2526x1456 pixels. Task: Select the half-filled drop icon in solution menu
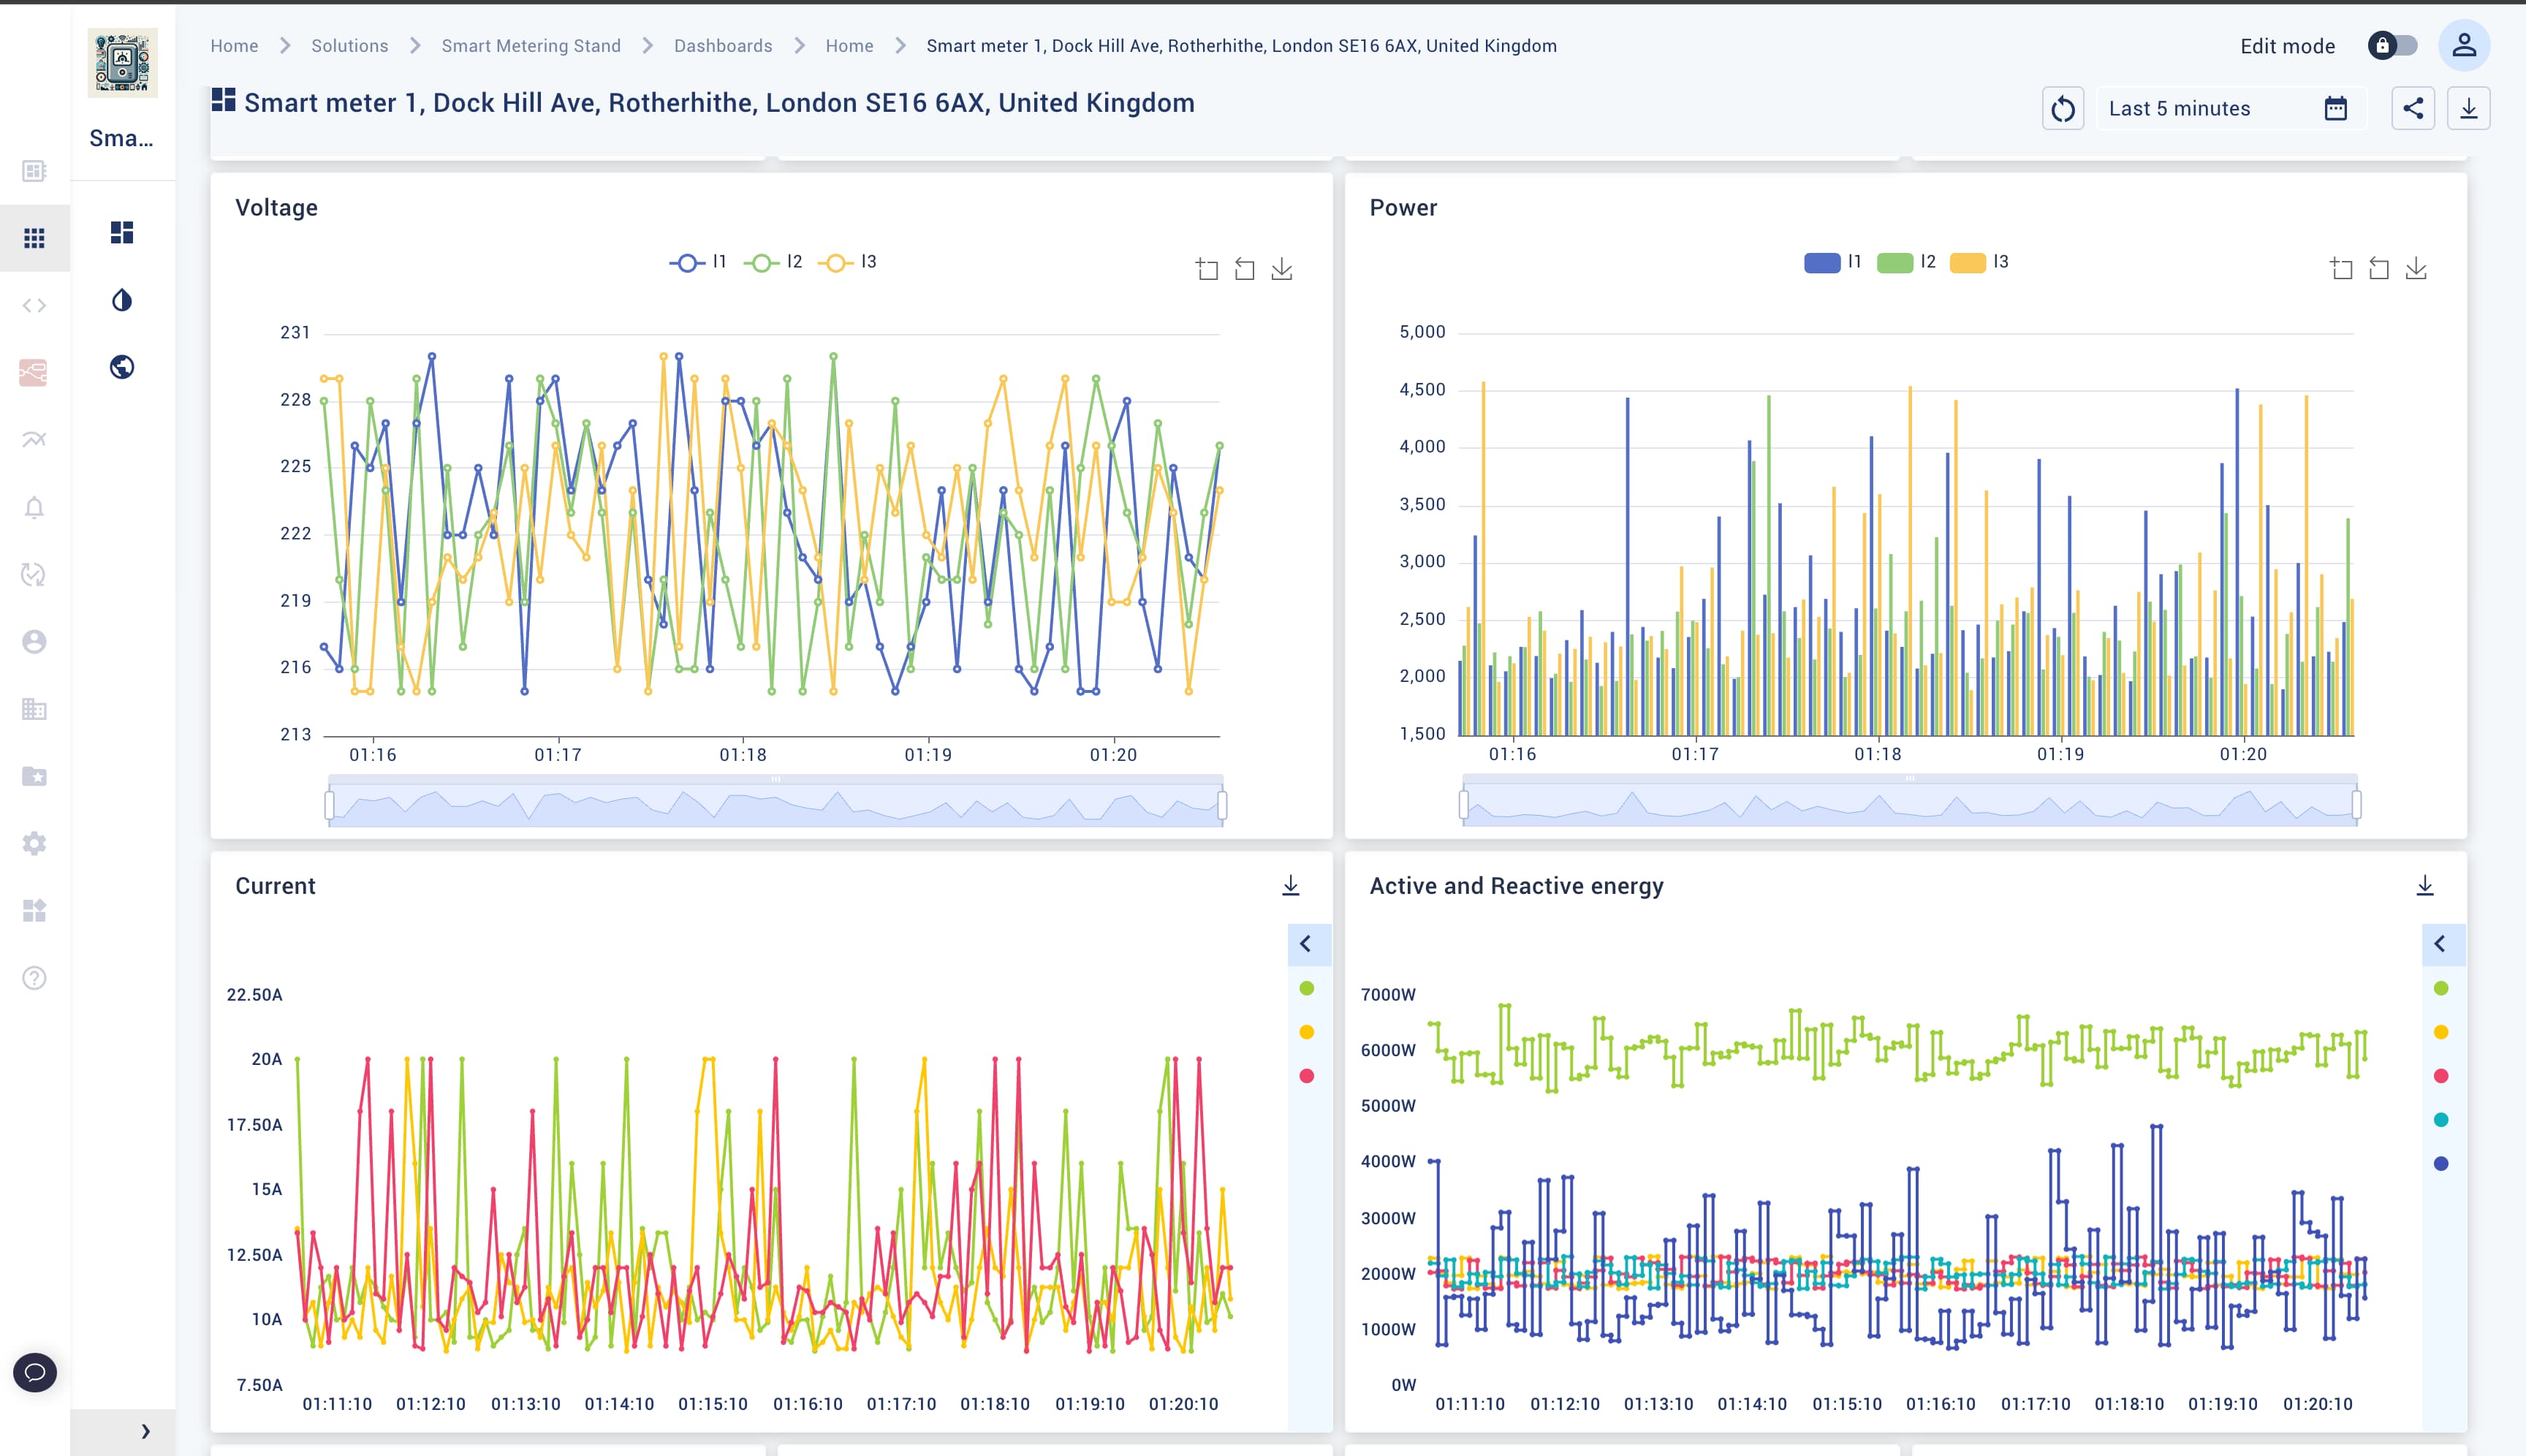pyautogui.click(x=122, y=300)
